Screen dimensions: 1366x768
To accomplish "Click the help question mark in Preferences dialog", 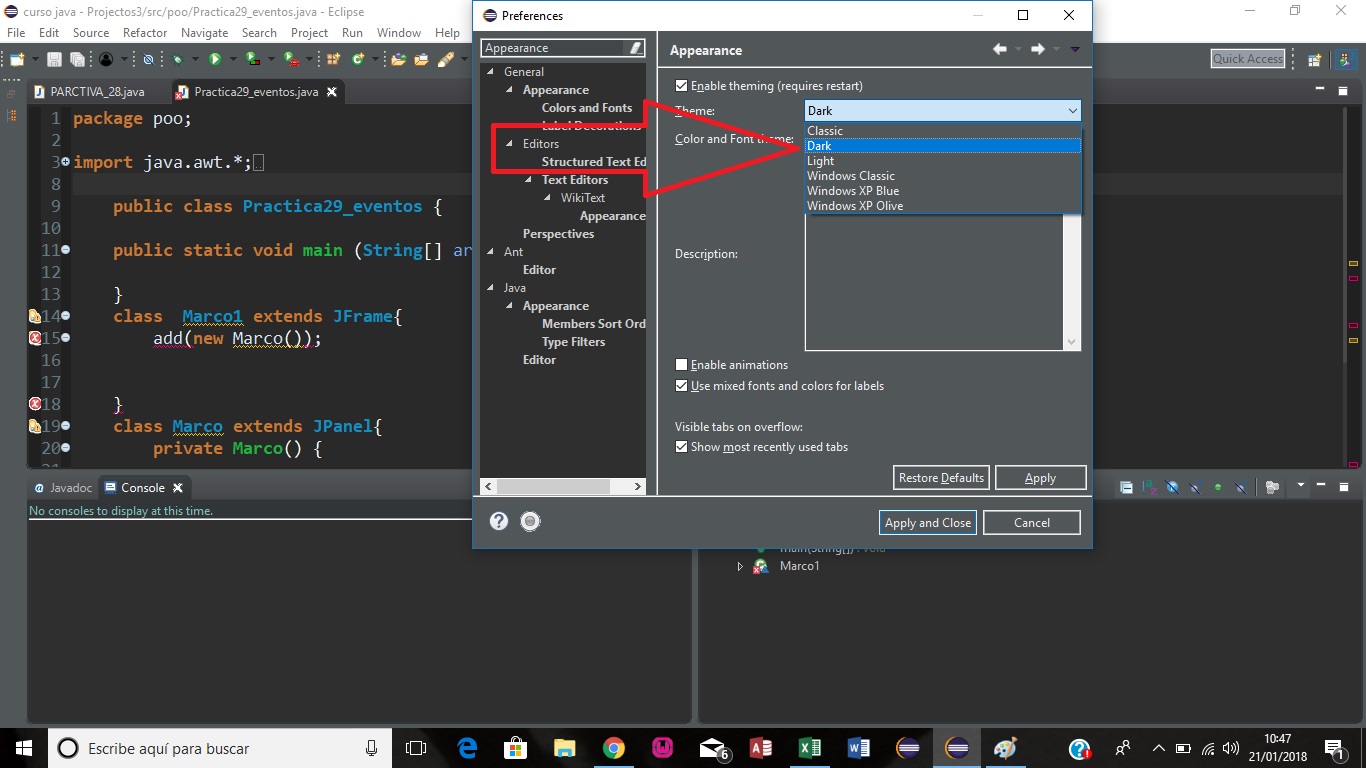I will click(498, 521).
